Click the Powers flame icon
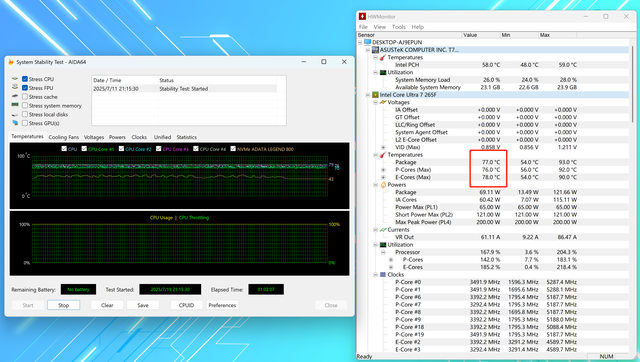The height and width of the screenshot is (362, 640). 383,185
